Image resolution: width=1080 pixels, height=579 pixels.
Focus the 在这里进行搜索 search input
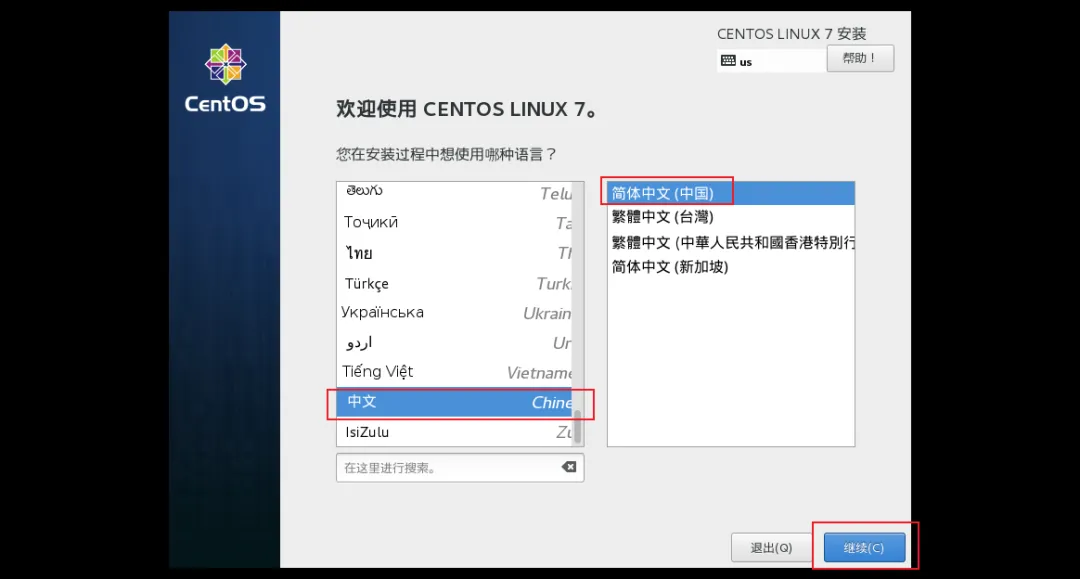[x=460, y=467]
